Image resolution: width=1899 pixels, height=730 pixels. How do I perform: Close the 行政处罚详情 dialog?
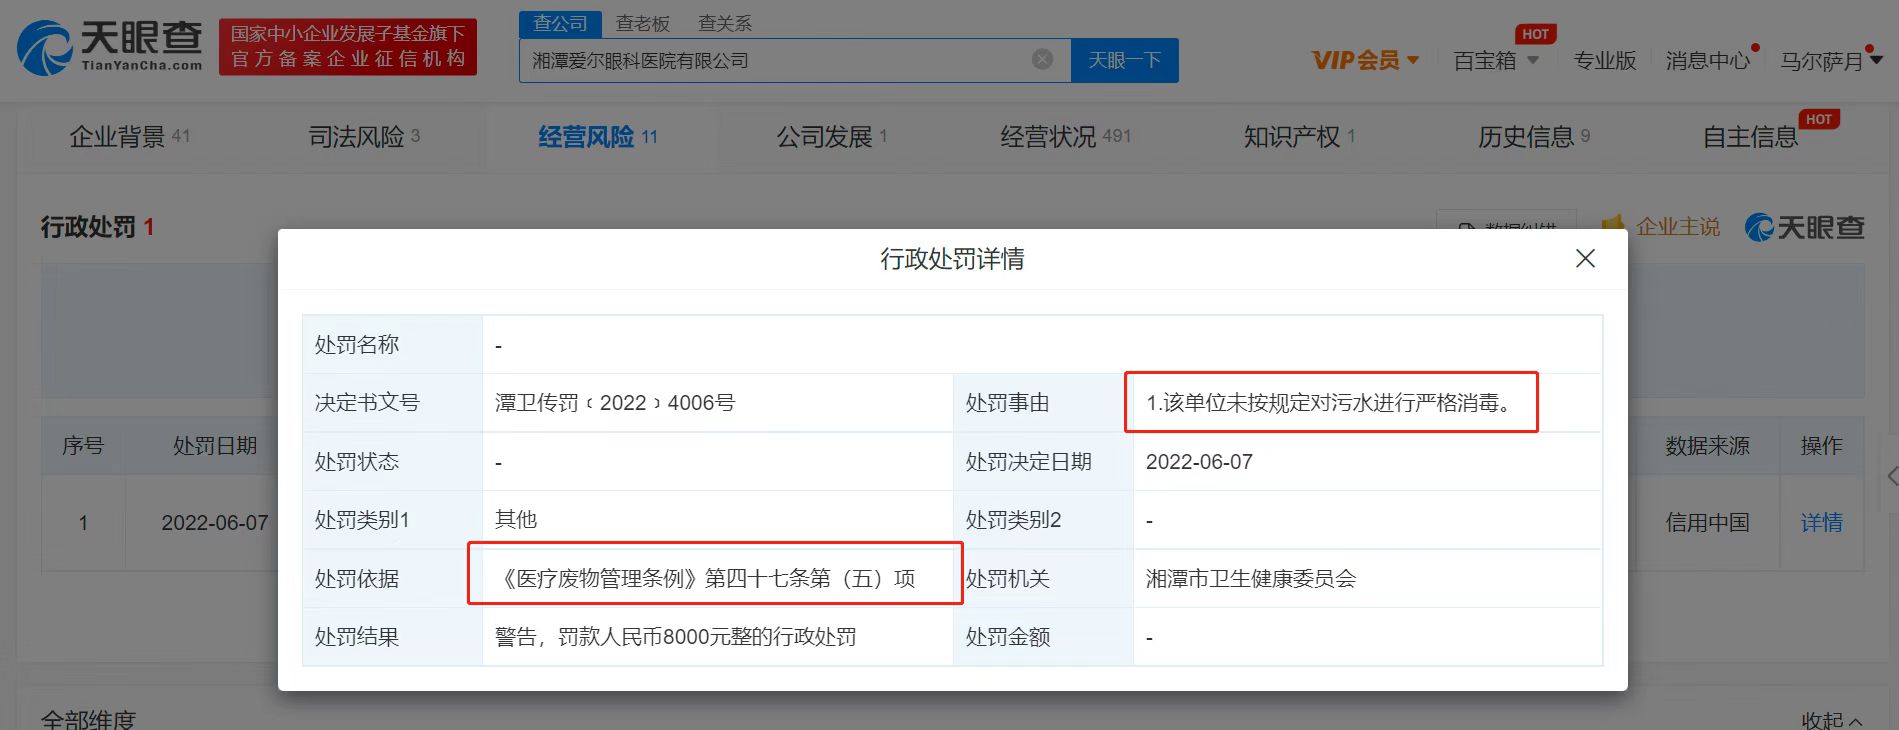[1585, 259]
